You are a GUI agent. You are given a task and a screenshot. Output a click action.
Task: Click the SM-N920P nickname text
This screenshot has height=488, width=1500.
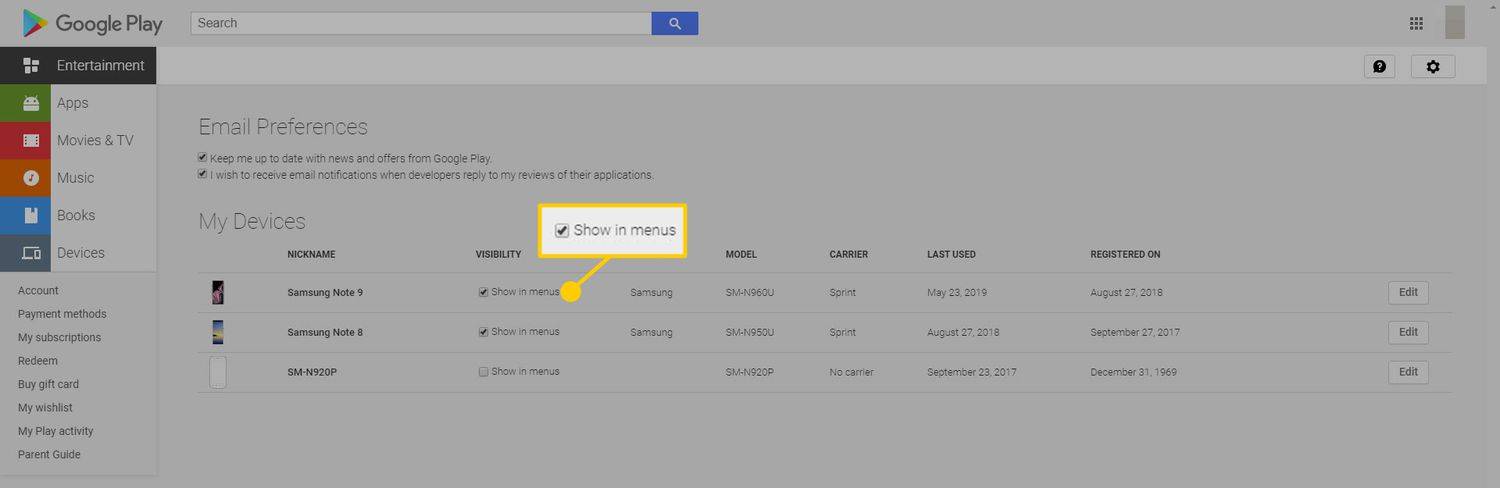pos(314,372)
